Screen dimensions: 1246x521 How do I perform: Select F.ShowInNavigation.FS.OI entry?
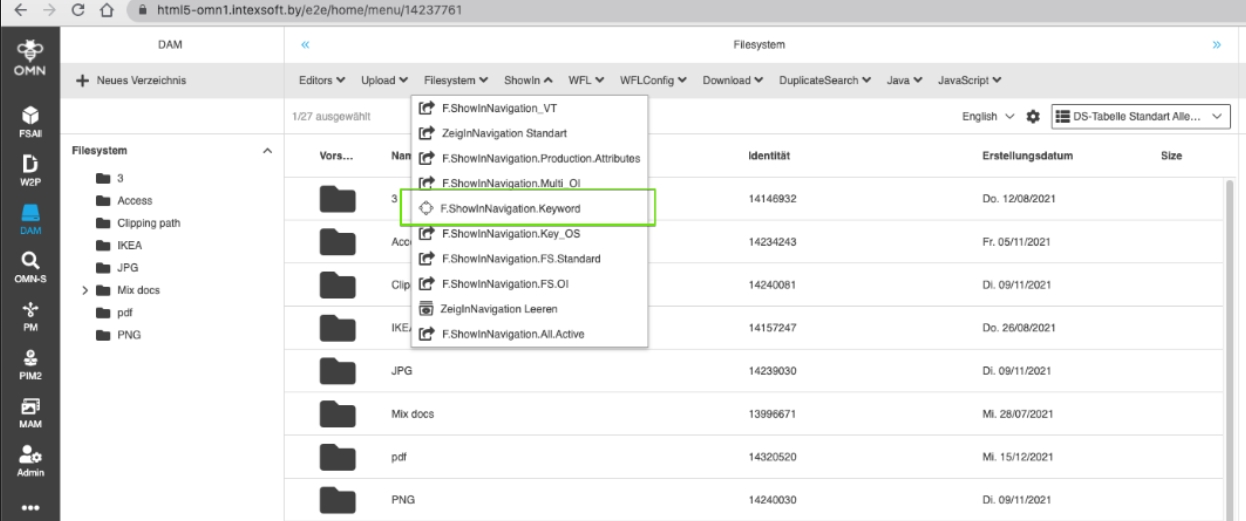pyautogui.click(x=529, y=284)
